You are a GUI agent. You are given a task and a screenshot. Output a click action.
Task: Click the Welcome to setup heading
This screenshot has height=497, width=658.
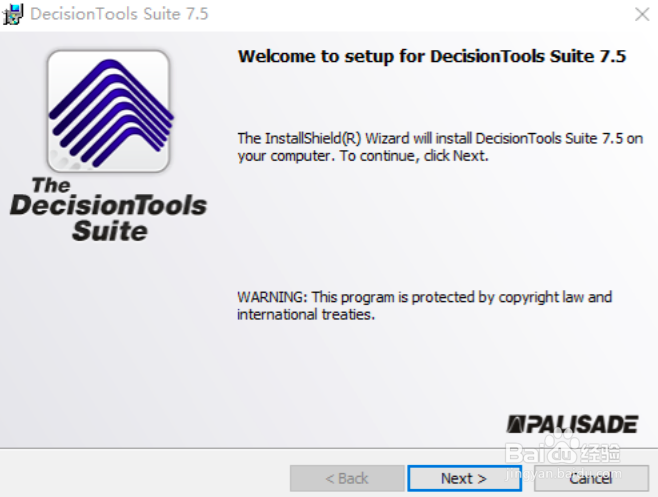[x=432, y=56]
